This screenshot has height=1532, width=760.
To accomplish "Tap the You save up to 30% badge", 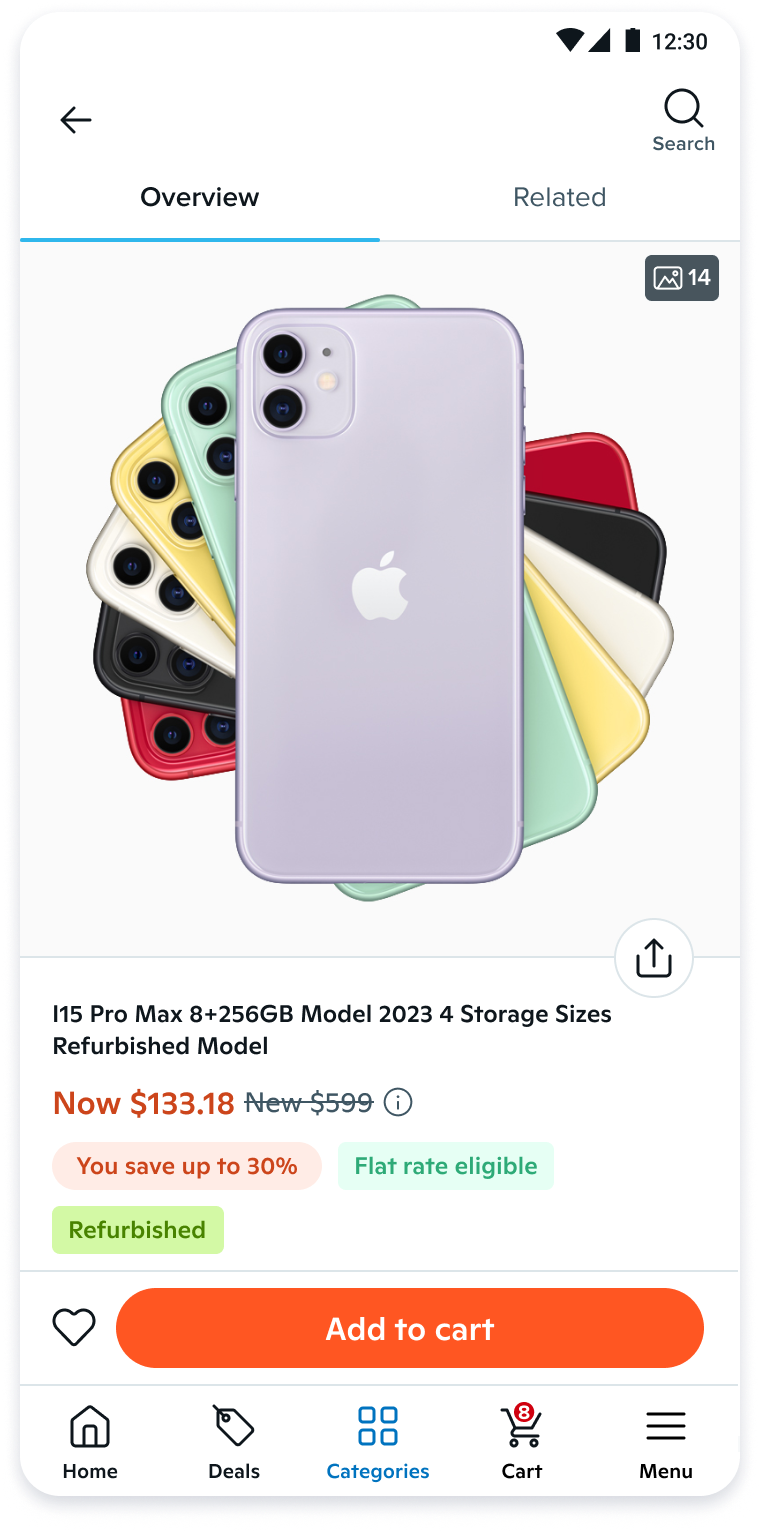I will coord(187,1166).
